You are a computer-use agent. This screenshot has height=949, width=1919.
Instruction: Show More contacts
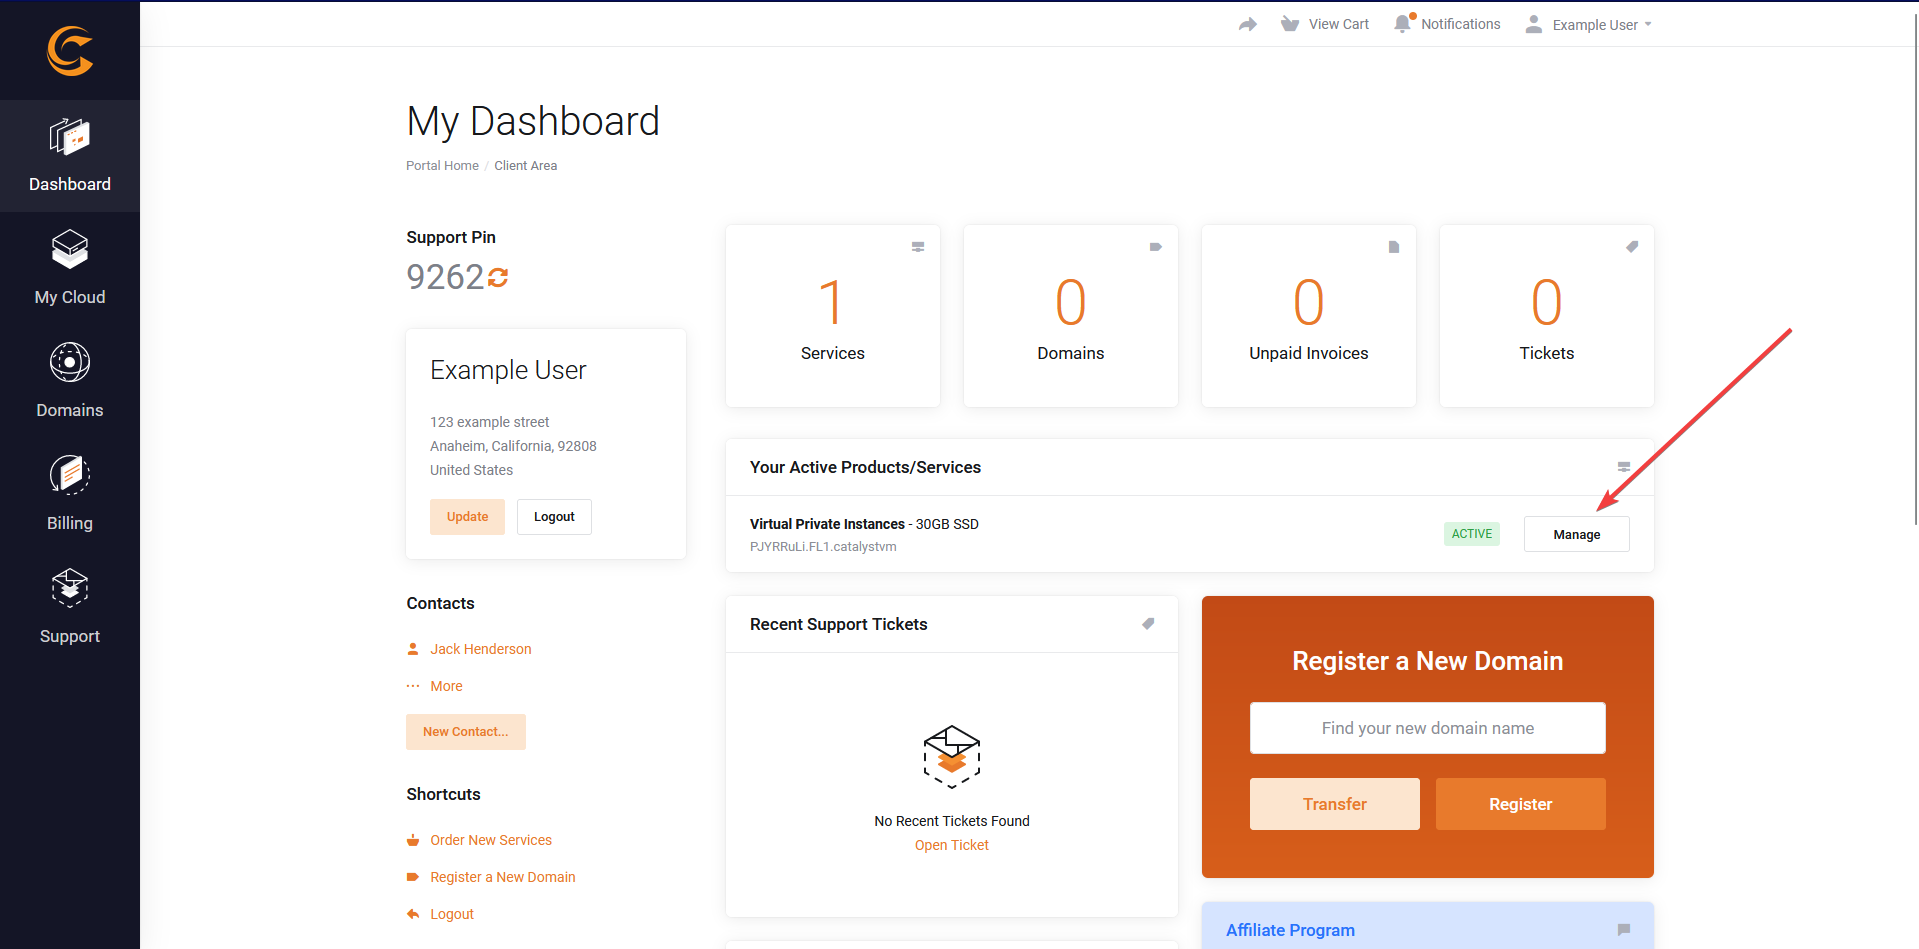point(446,686)
